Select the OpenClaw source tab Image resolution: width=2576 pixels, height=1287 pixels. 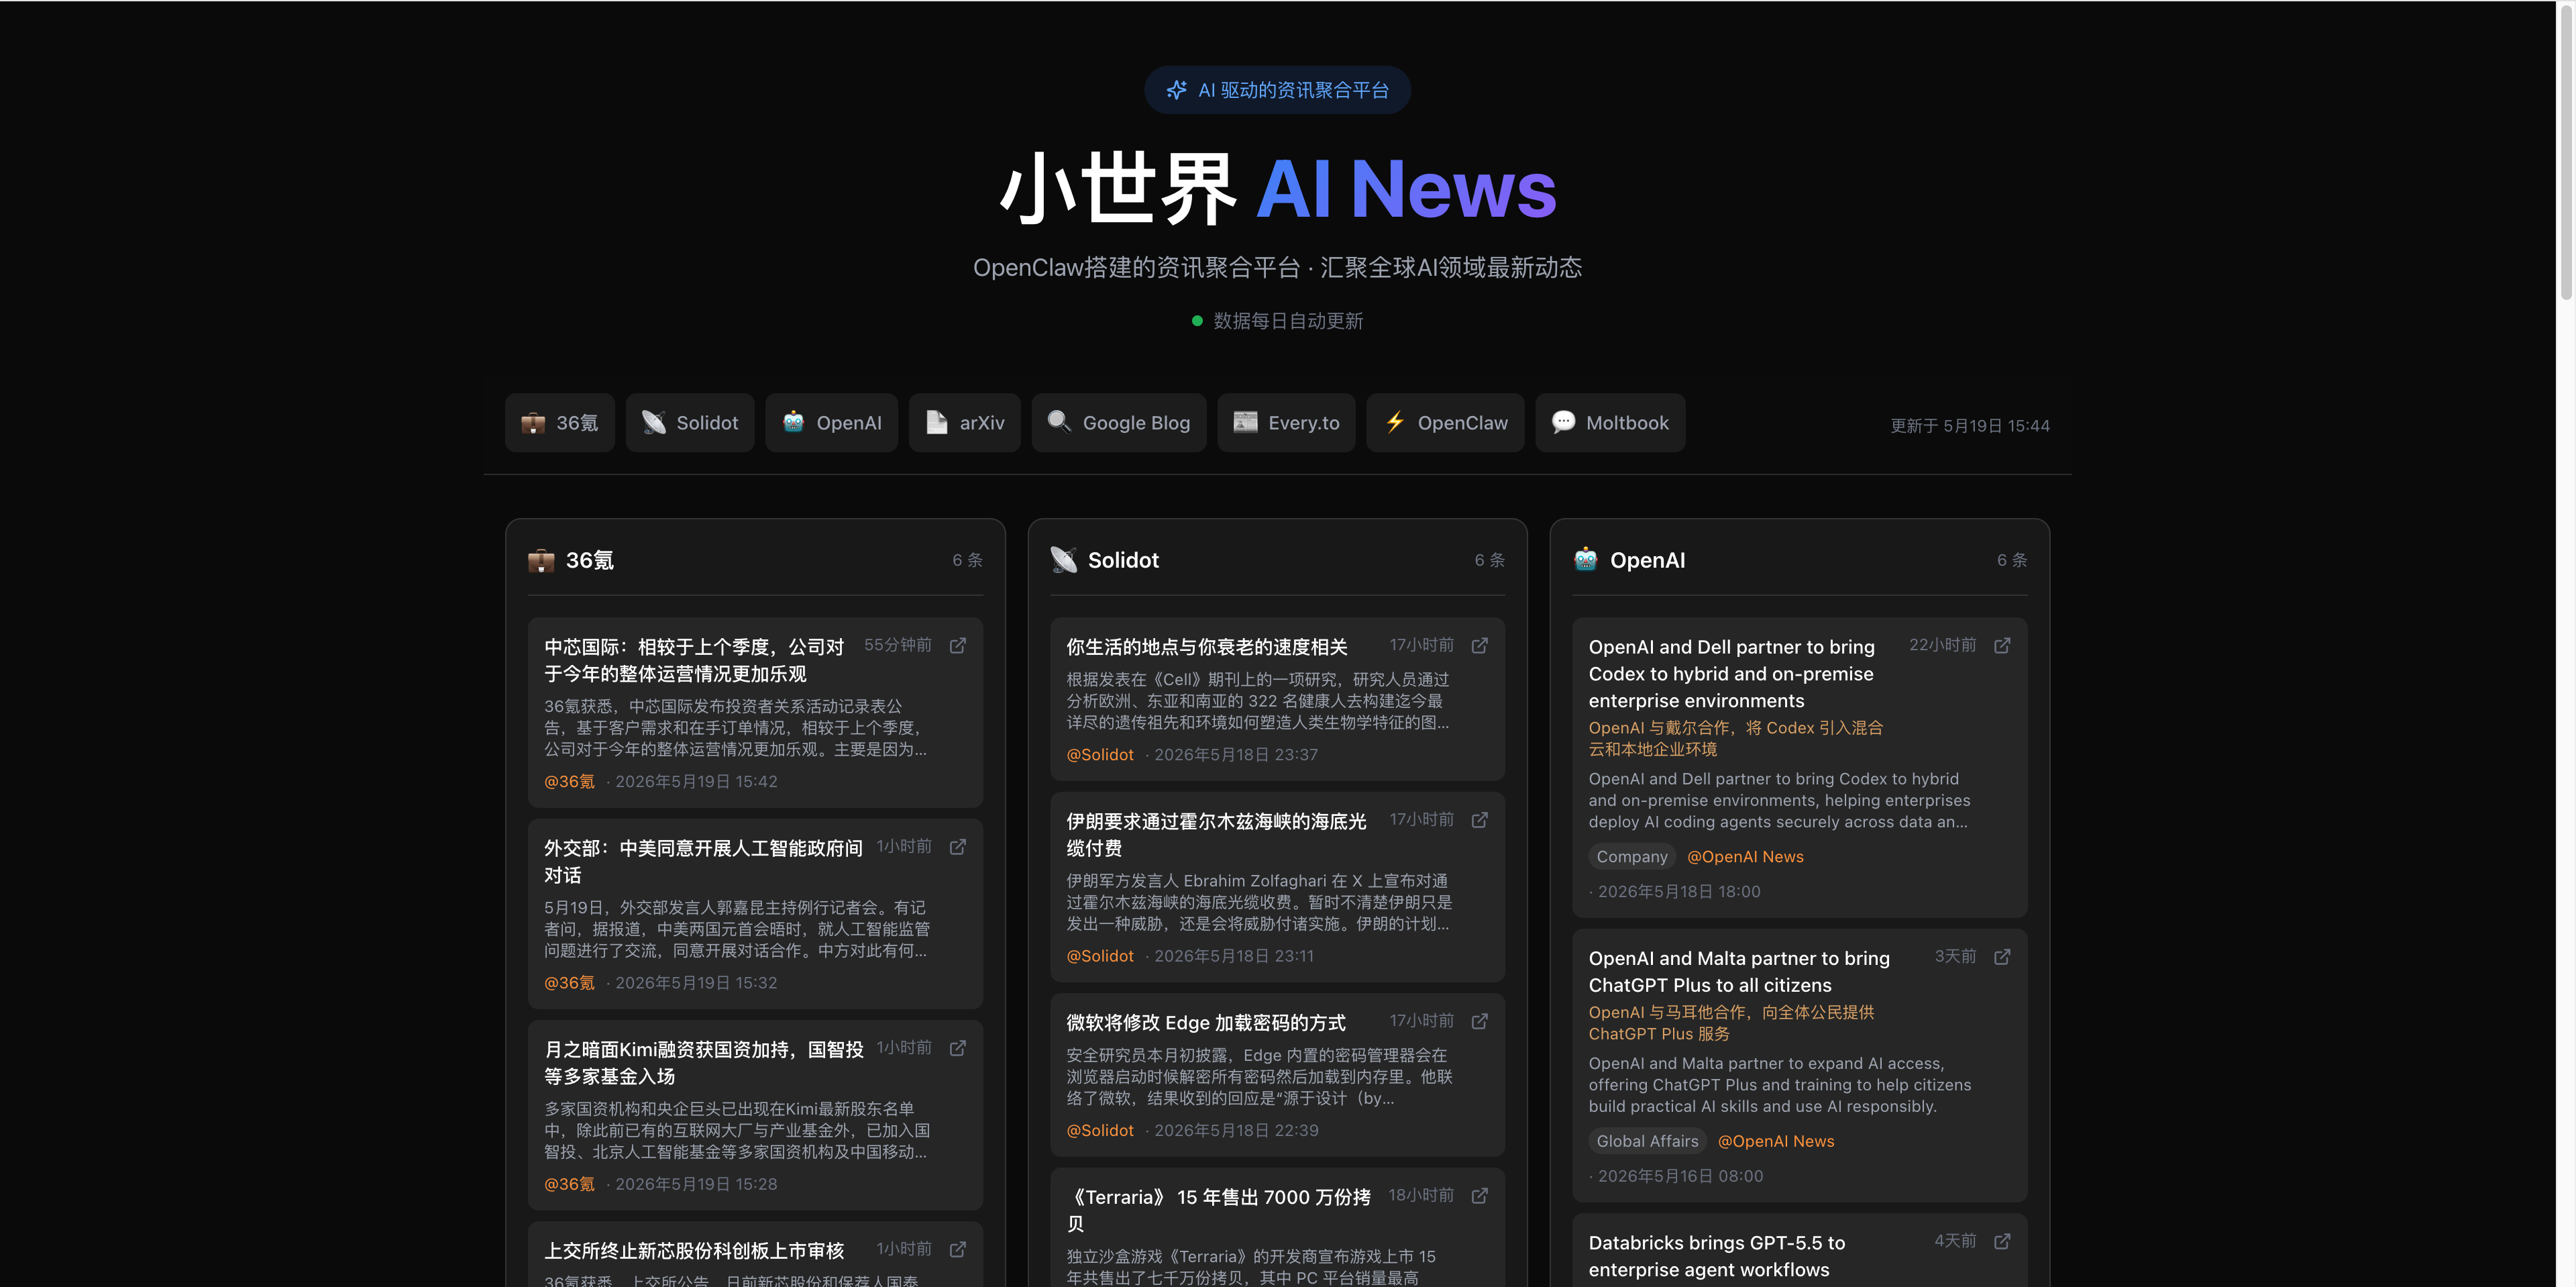point(1445,423)
